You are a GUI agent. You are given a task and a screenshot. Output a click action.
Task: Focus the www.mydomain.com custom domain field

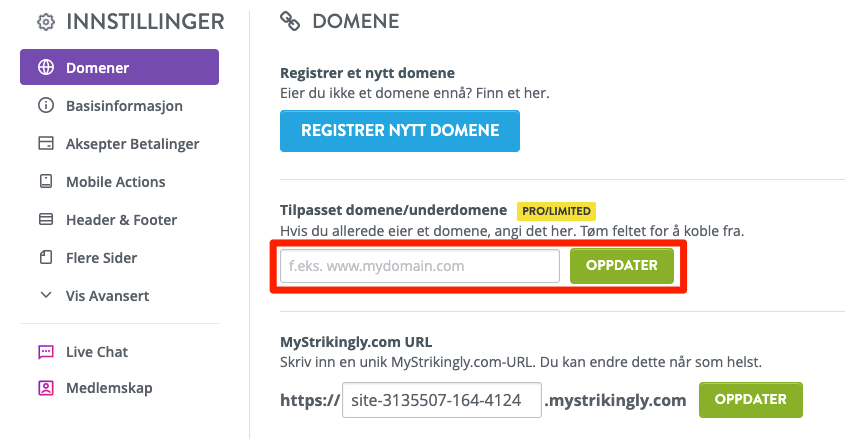point(420,266)
